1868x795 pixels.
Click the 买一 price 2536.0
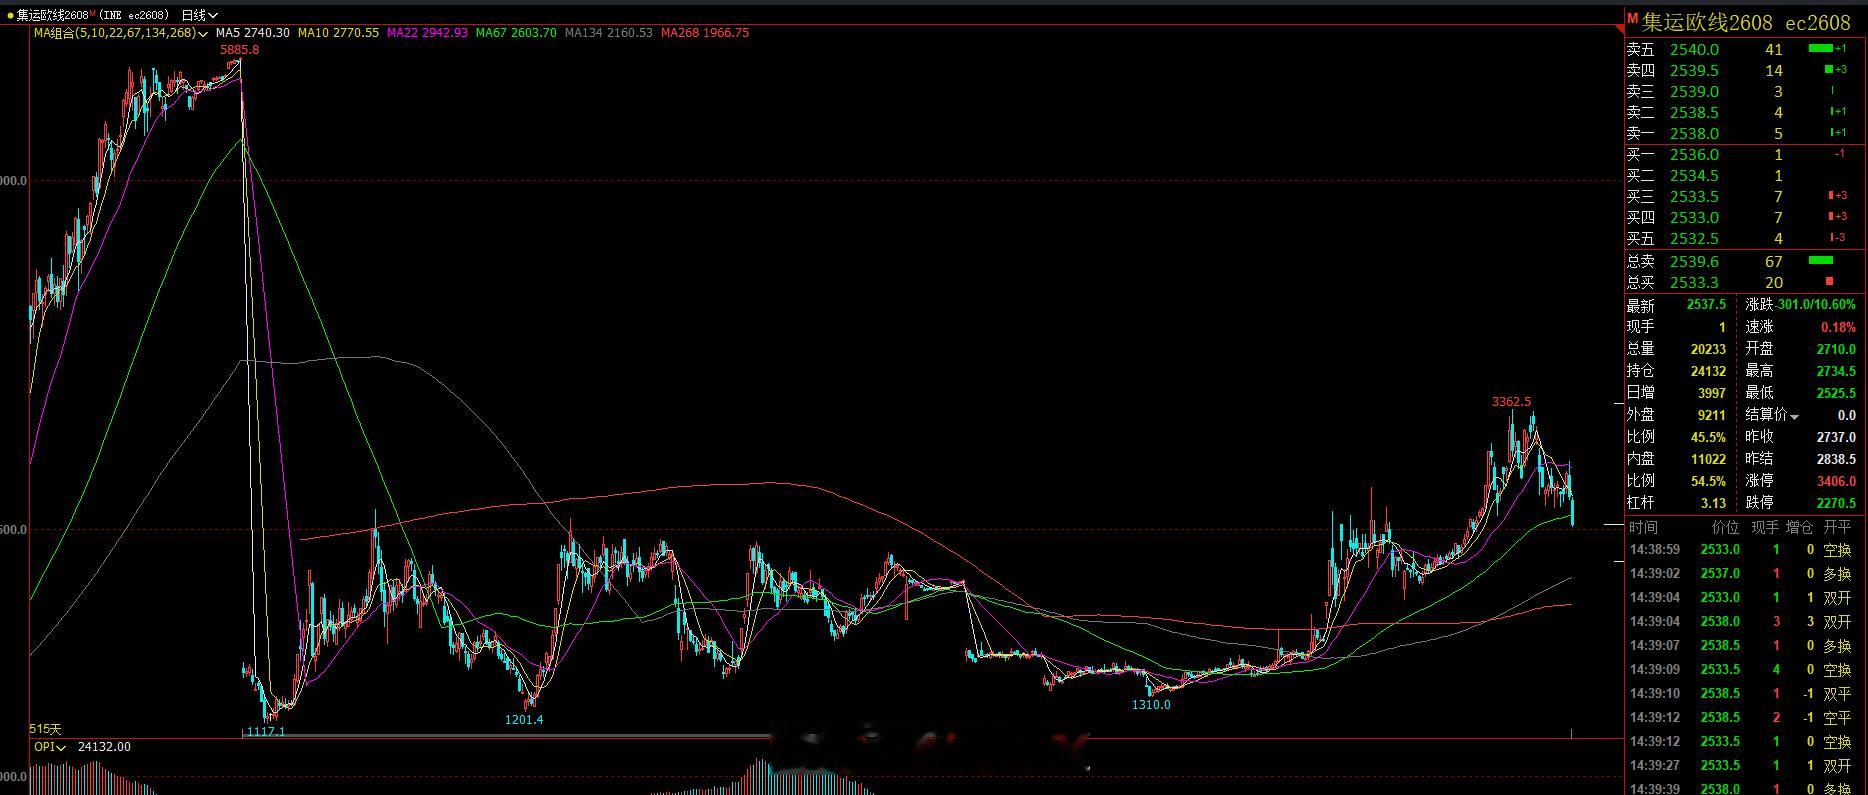(1694, 154)
